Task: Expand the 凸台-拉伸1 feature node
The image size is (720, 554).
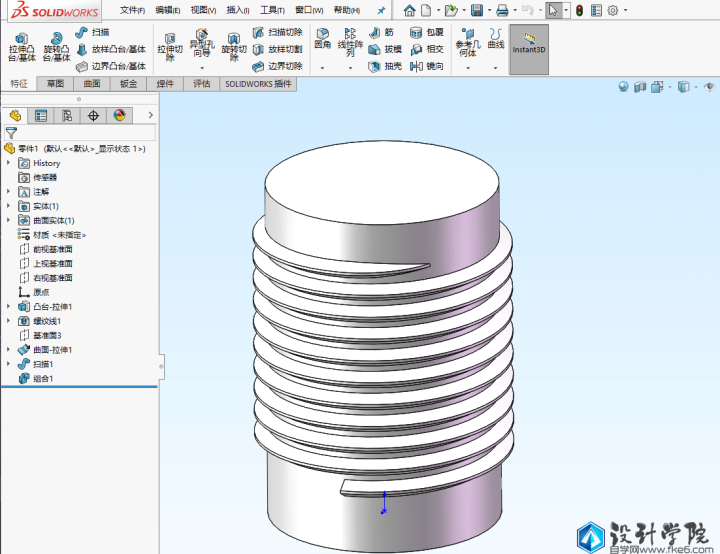Action: click(x=9, y=307)
